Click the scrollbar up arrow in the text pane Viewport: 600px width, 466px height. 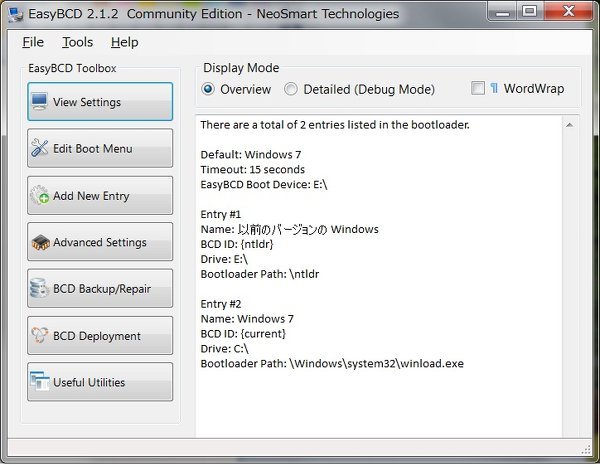569,125
